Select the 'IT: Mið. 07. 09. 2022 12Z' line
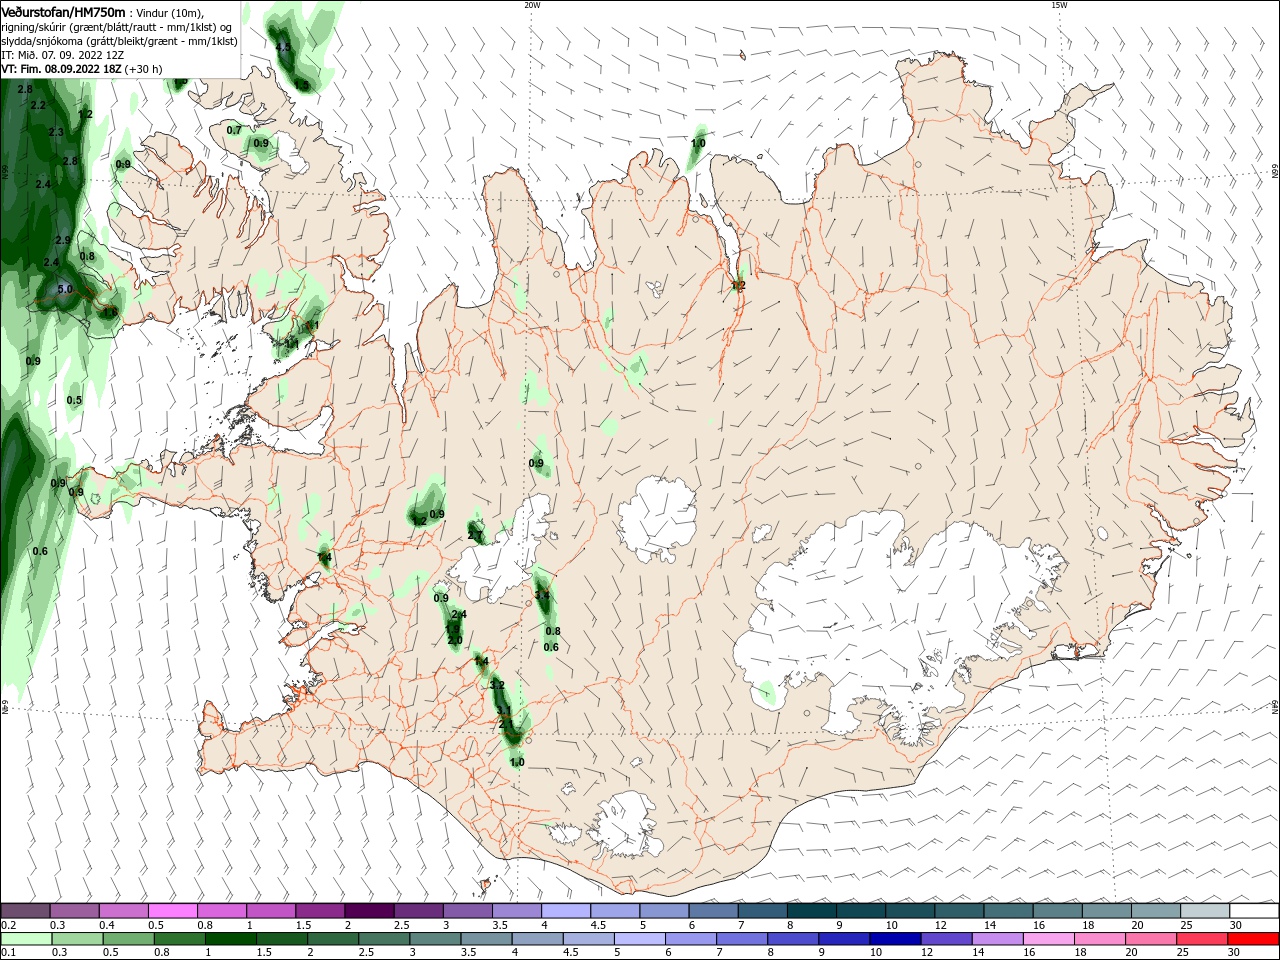This screenshot has height=960, width=1280. point(63,55)
